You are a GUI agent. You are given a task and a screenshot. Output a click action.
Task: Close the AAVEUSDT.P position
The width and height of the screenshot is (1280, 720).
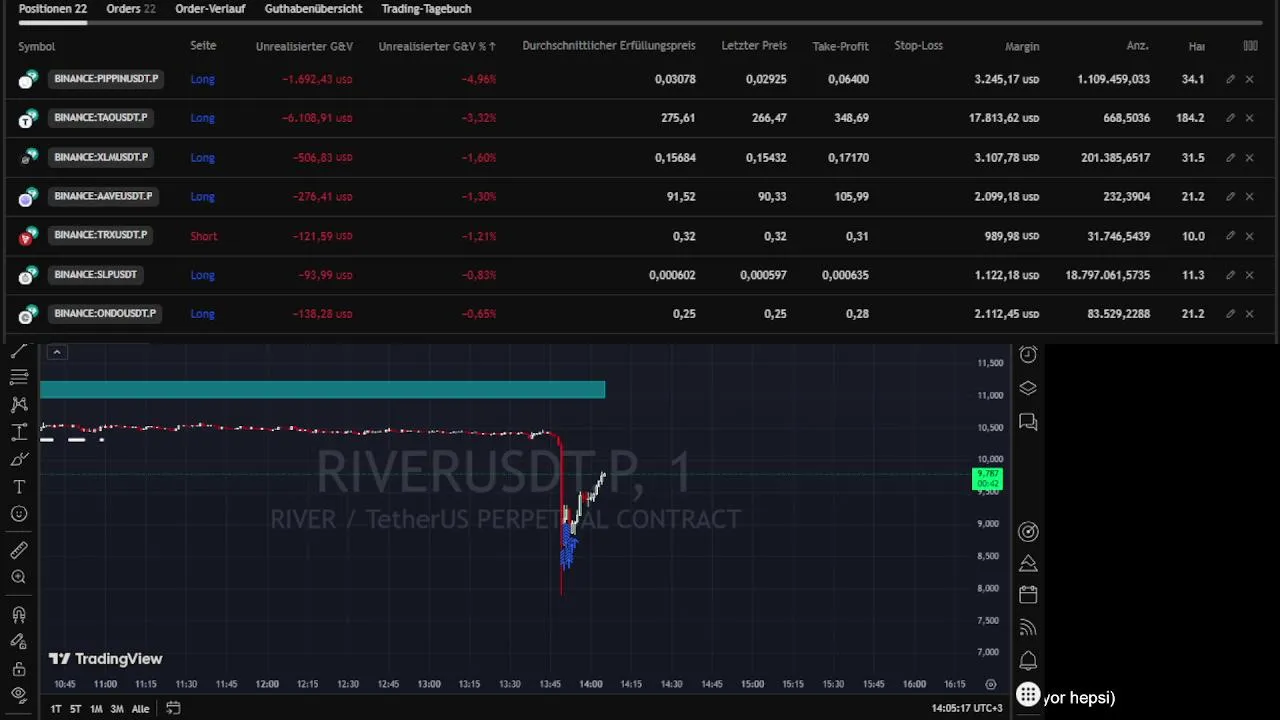tap(1250, 197)
